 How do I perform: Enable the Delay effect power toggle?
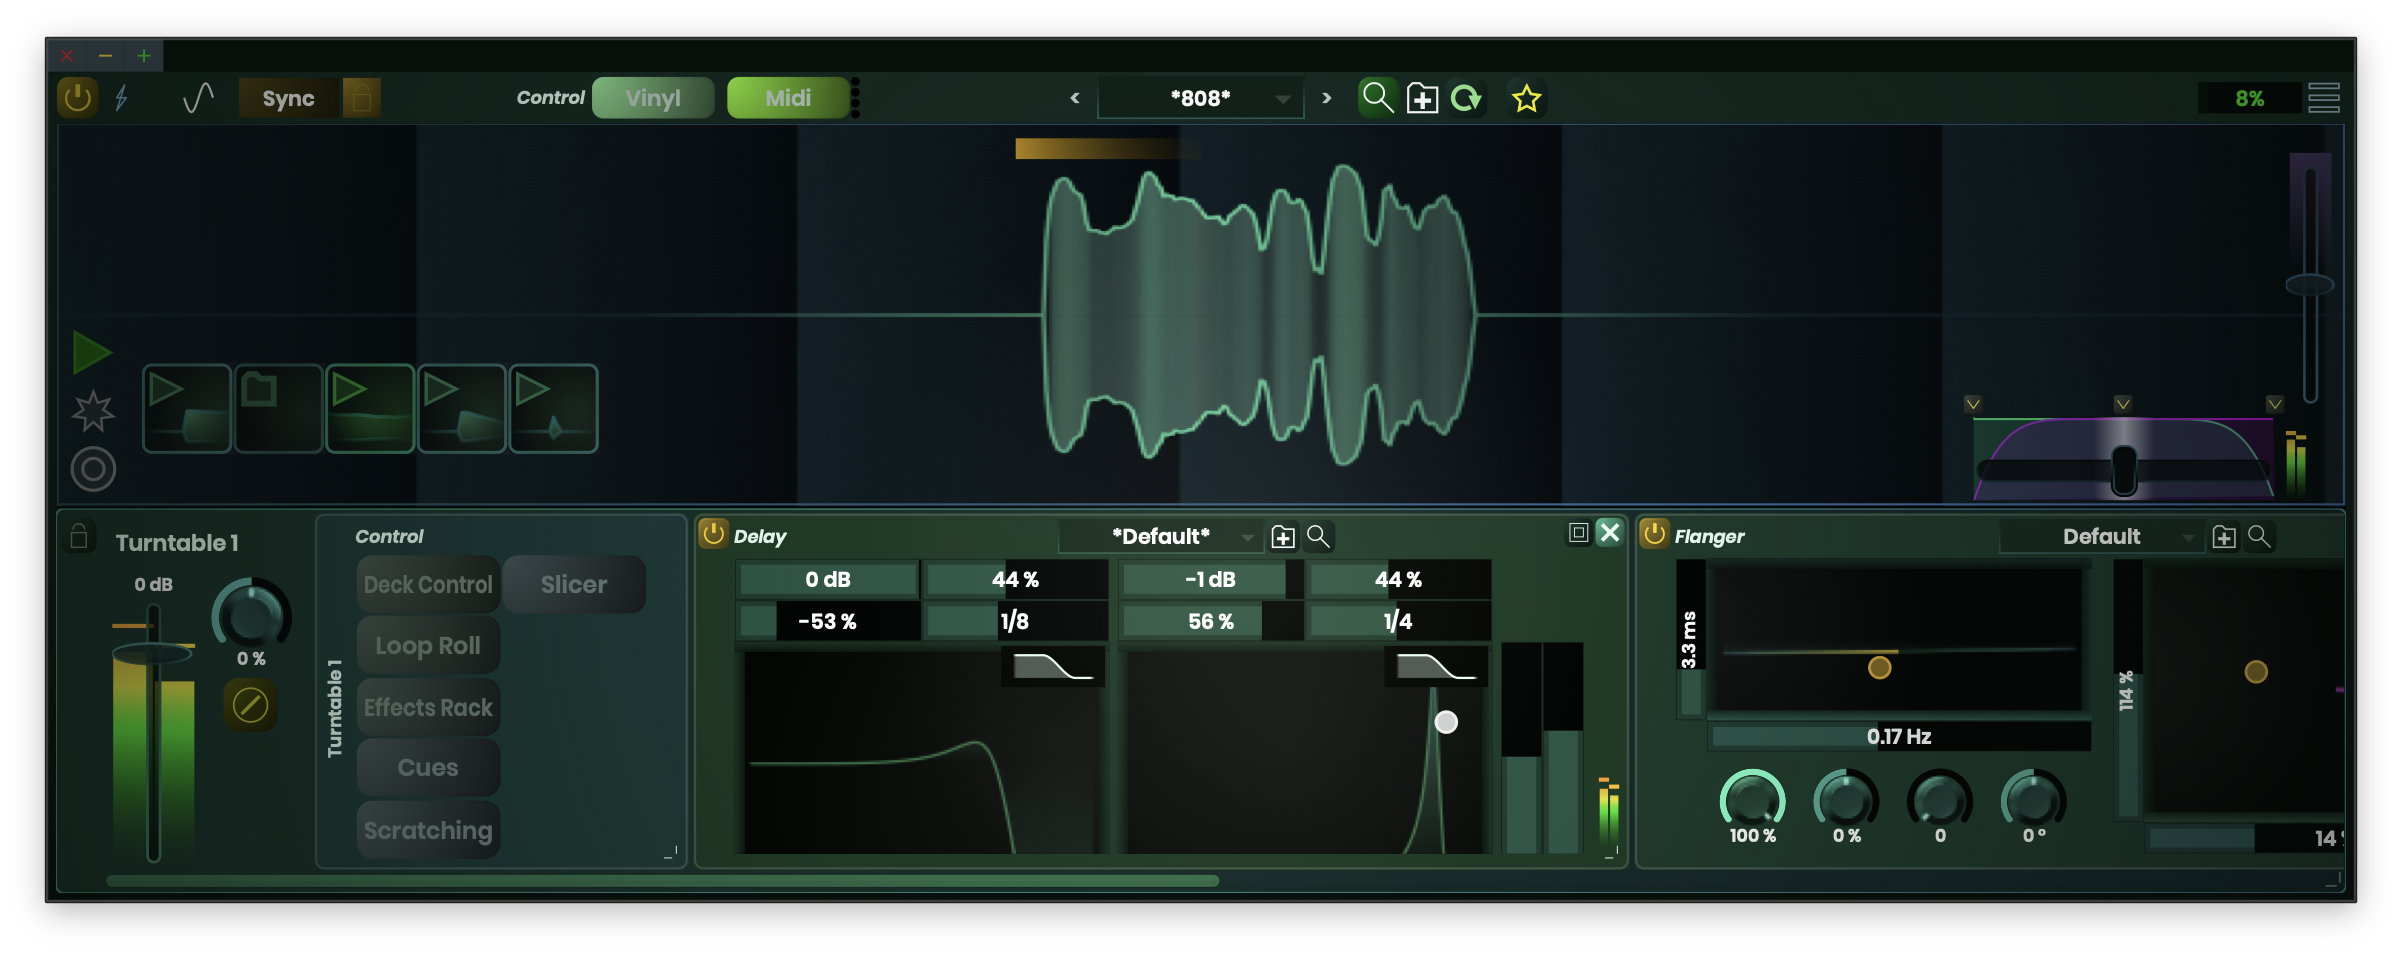[x=712, y=534]
